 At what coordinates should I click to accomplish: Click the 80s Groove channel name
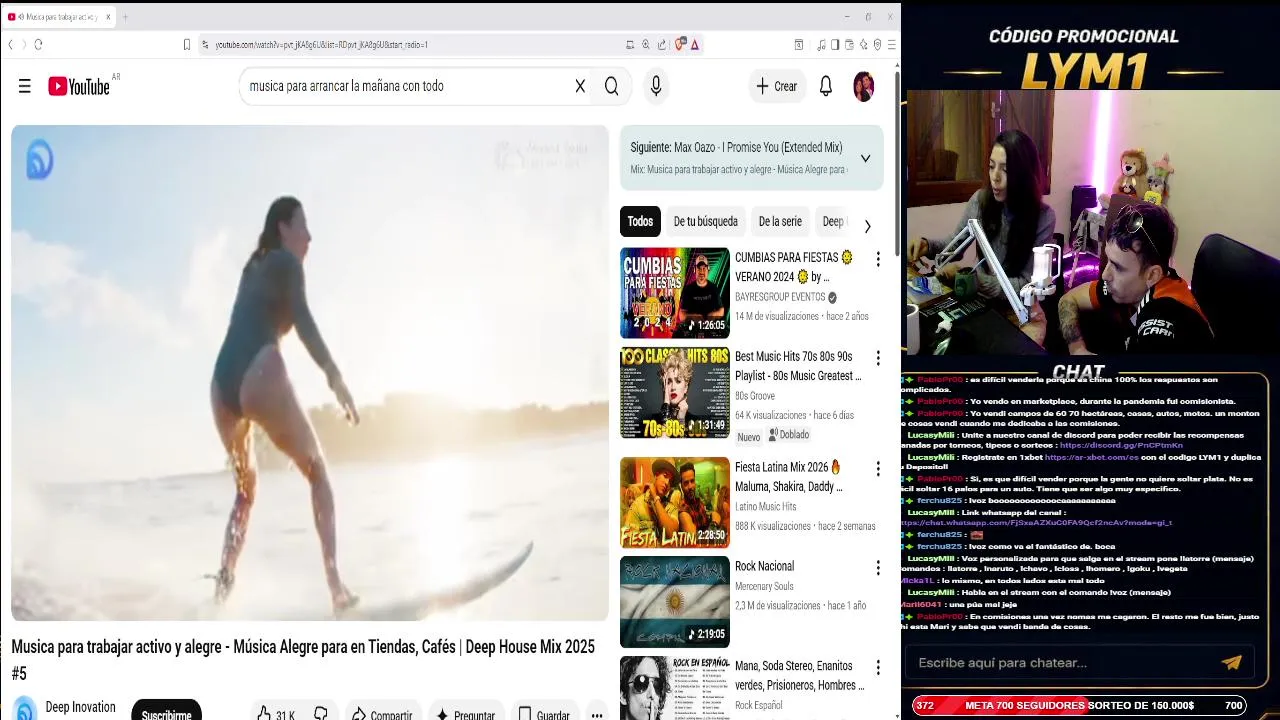pyautogui.click(x=755, y=396)
